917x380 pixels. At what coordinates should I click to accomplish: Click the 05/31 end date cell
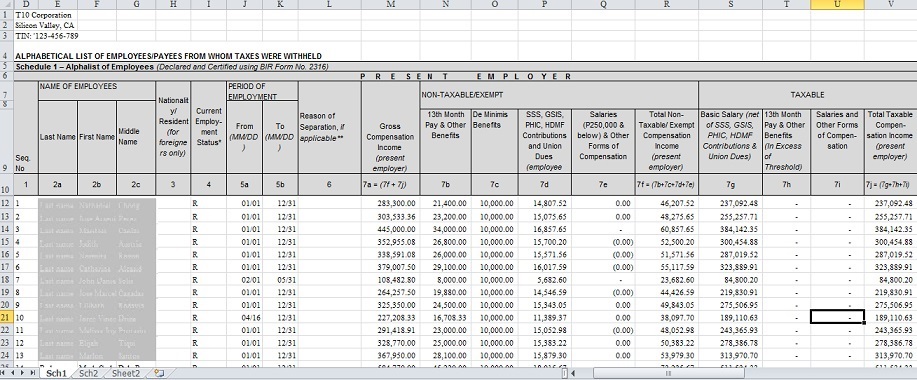pos(280,279)
